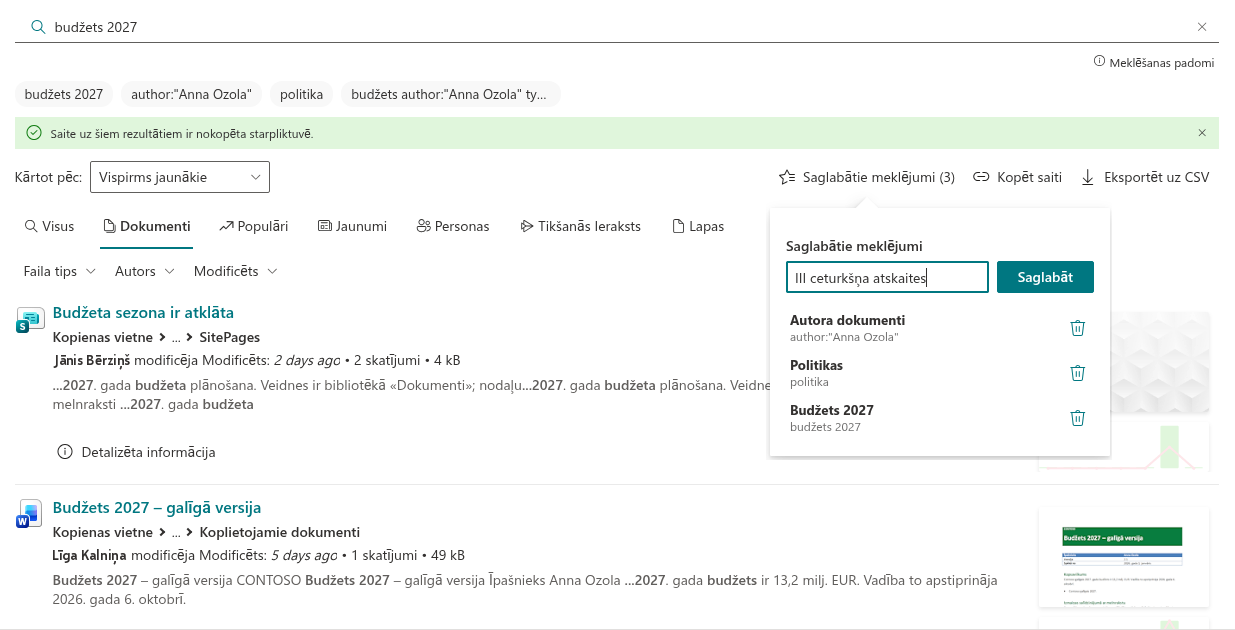The width and height of the screenshot is (1235, 630).
Task: Click Eksportēt uz CSV
Action: tap(1145, 177)
